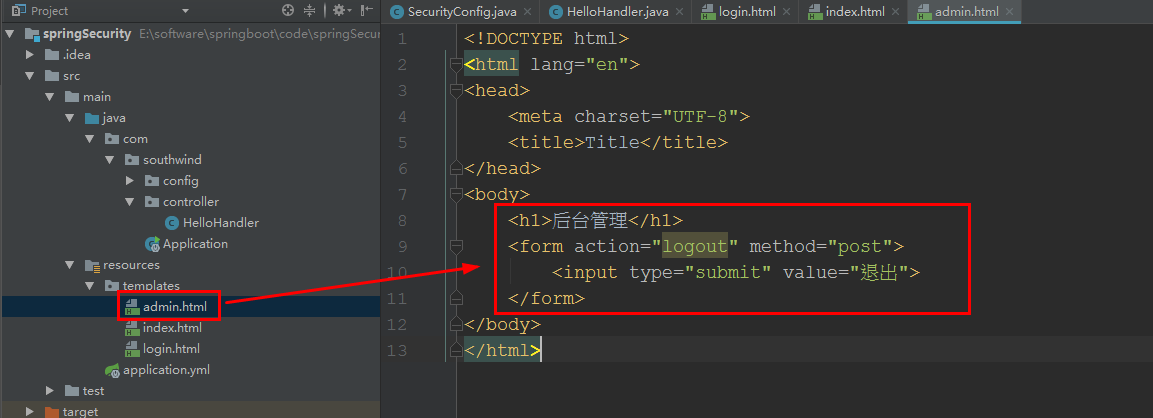Fold the html tag on line 2
The height and width of the screenshot is (418, 1153).
(x=456, y=65)
